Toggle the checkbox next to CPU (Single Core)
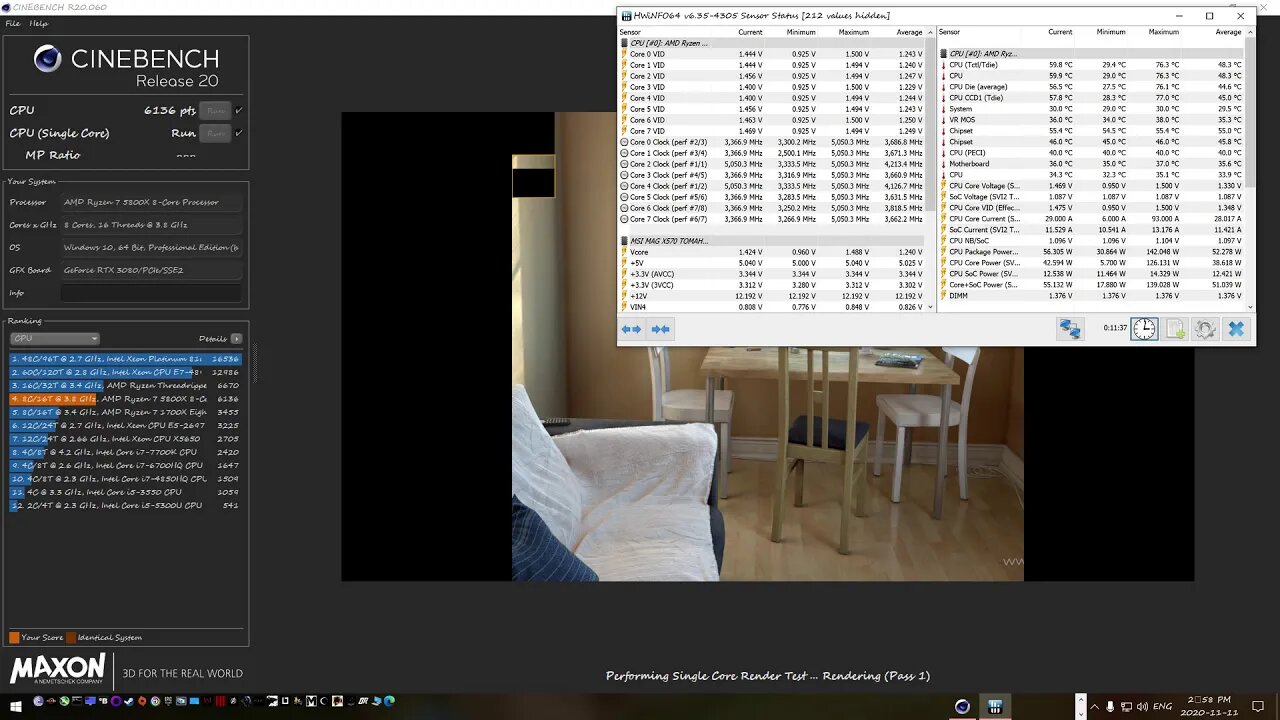The image size is (1280, 720). (238, 133)
